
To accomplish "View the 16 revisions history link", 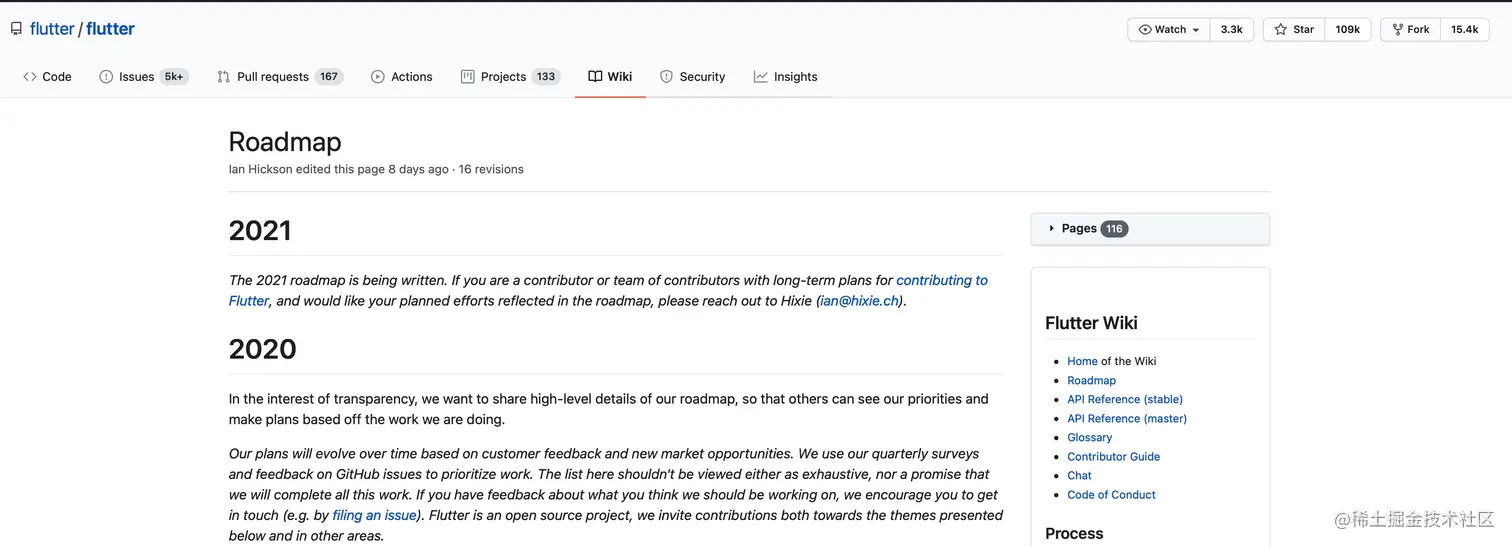I will (x=491, y=169).
